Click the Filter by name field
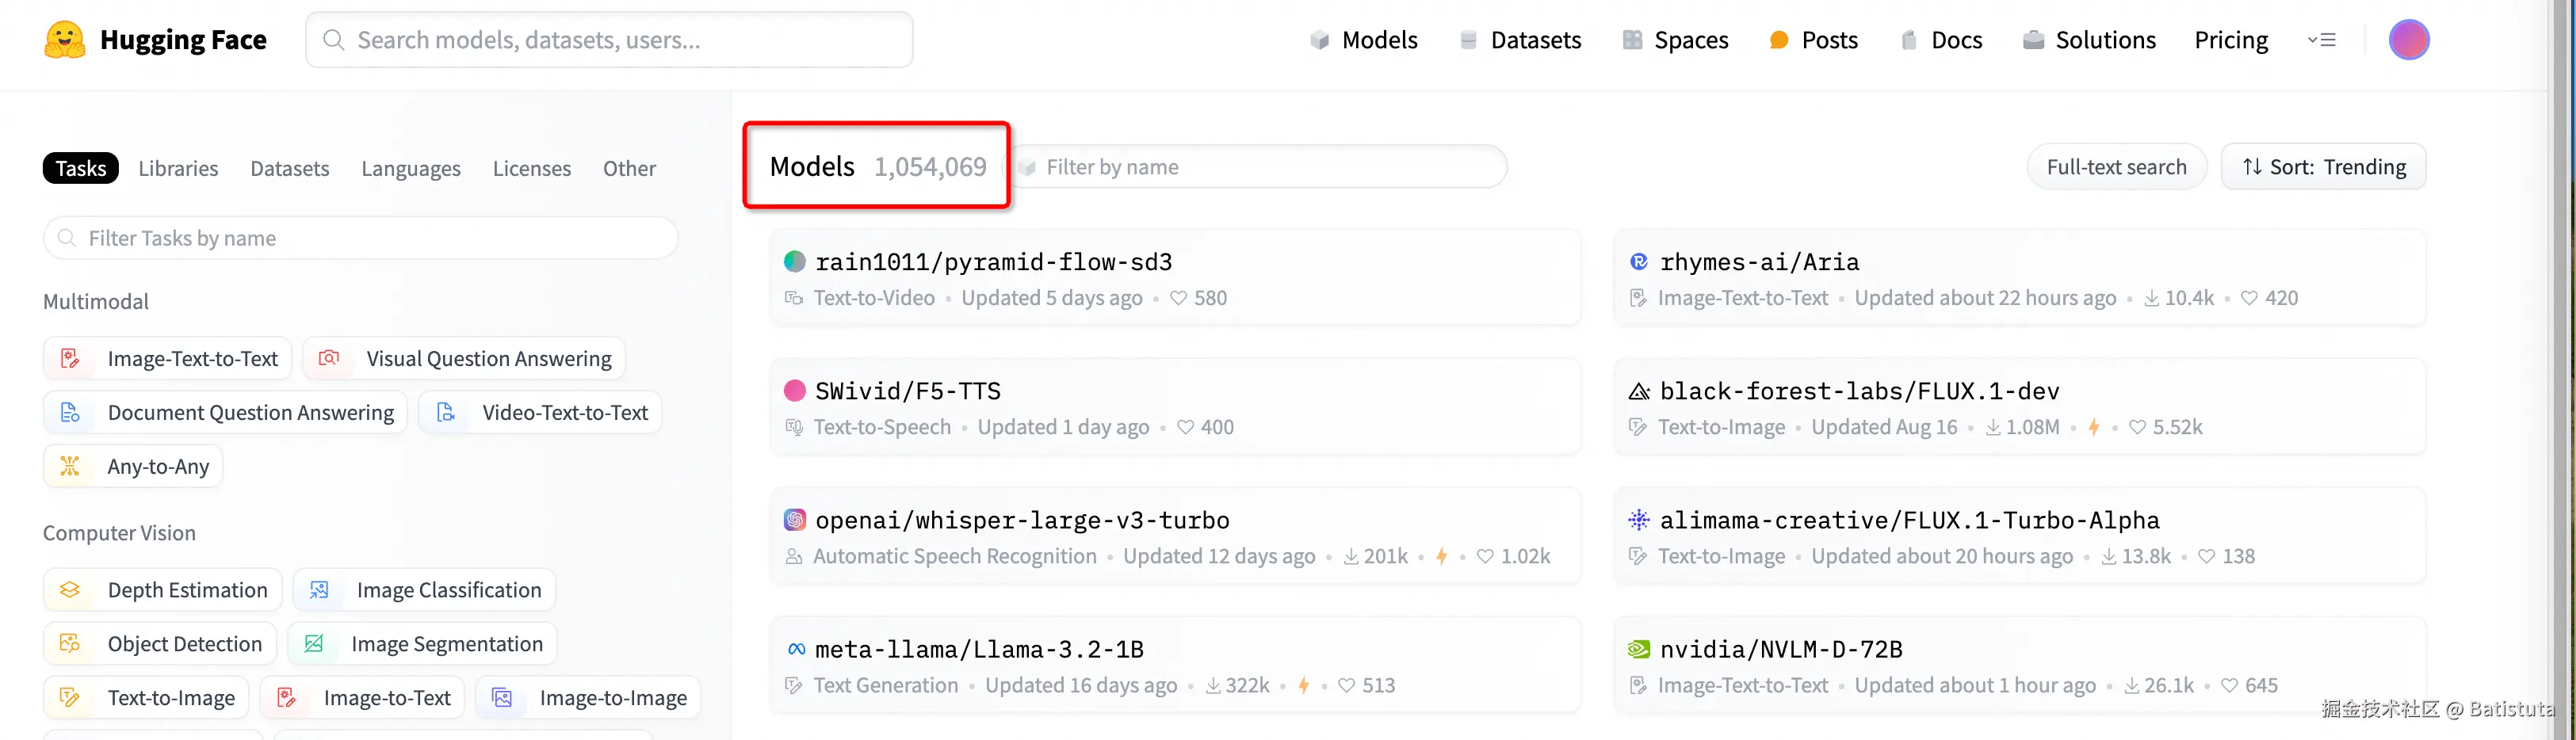2576x740 pixels. pos(1258,167)
